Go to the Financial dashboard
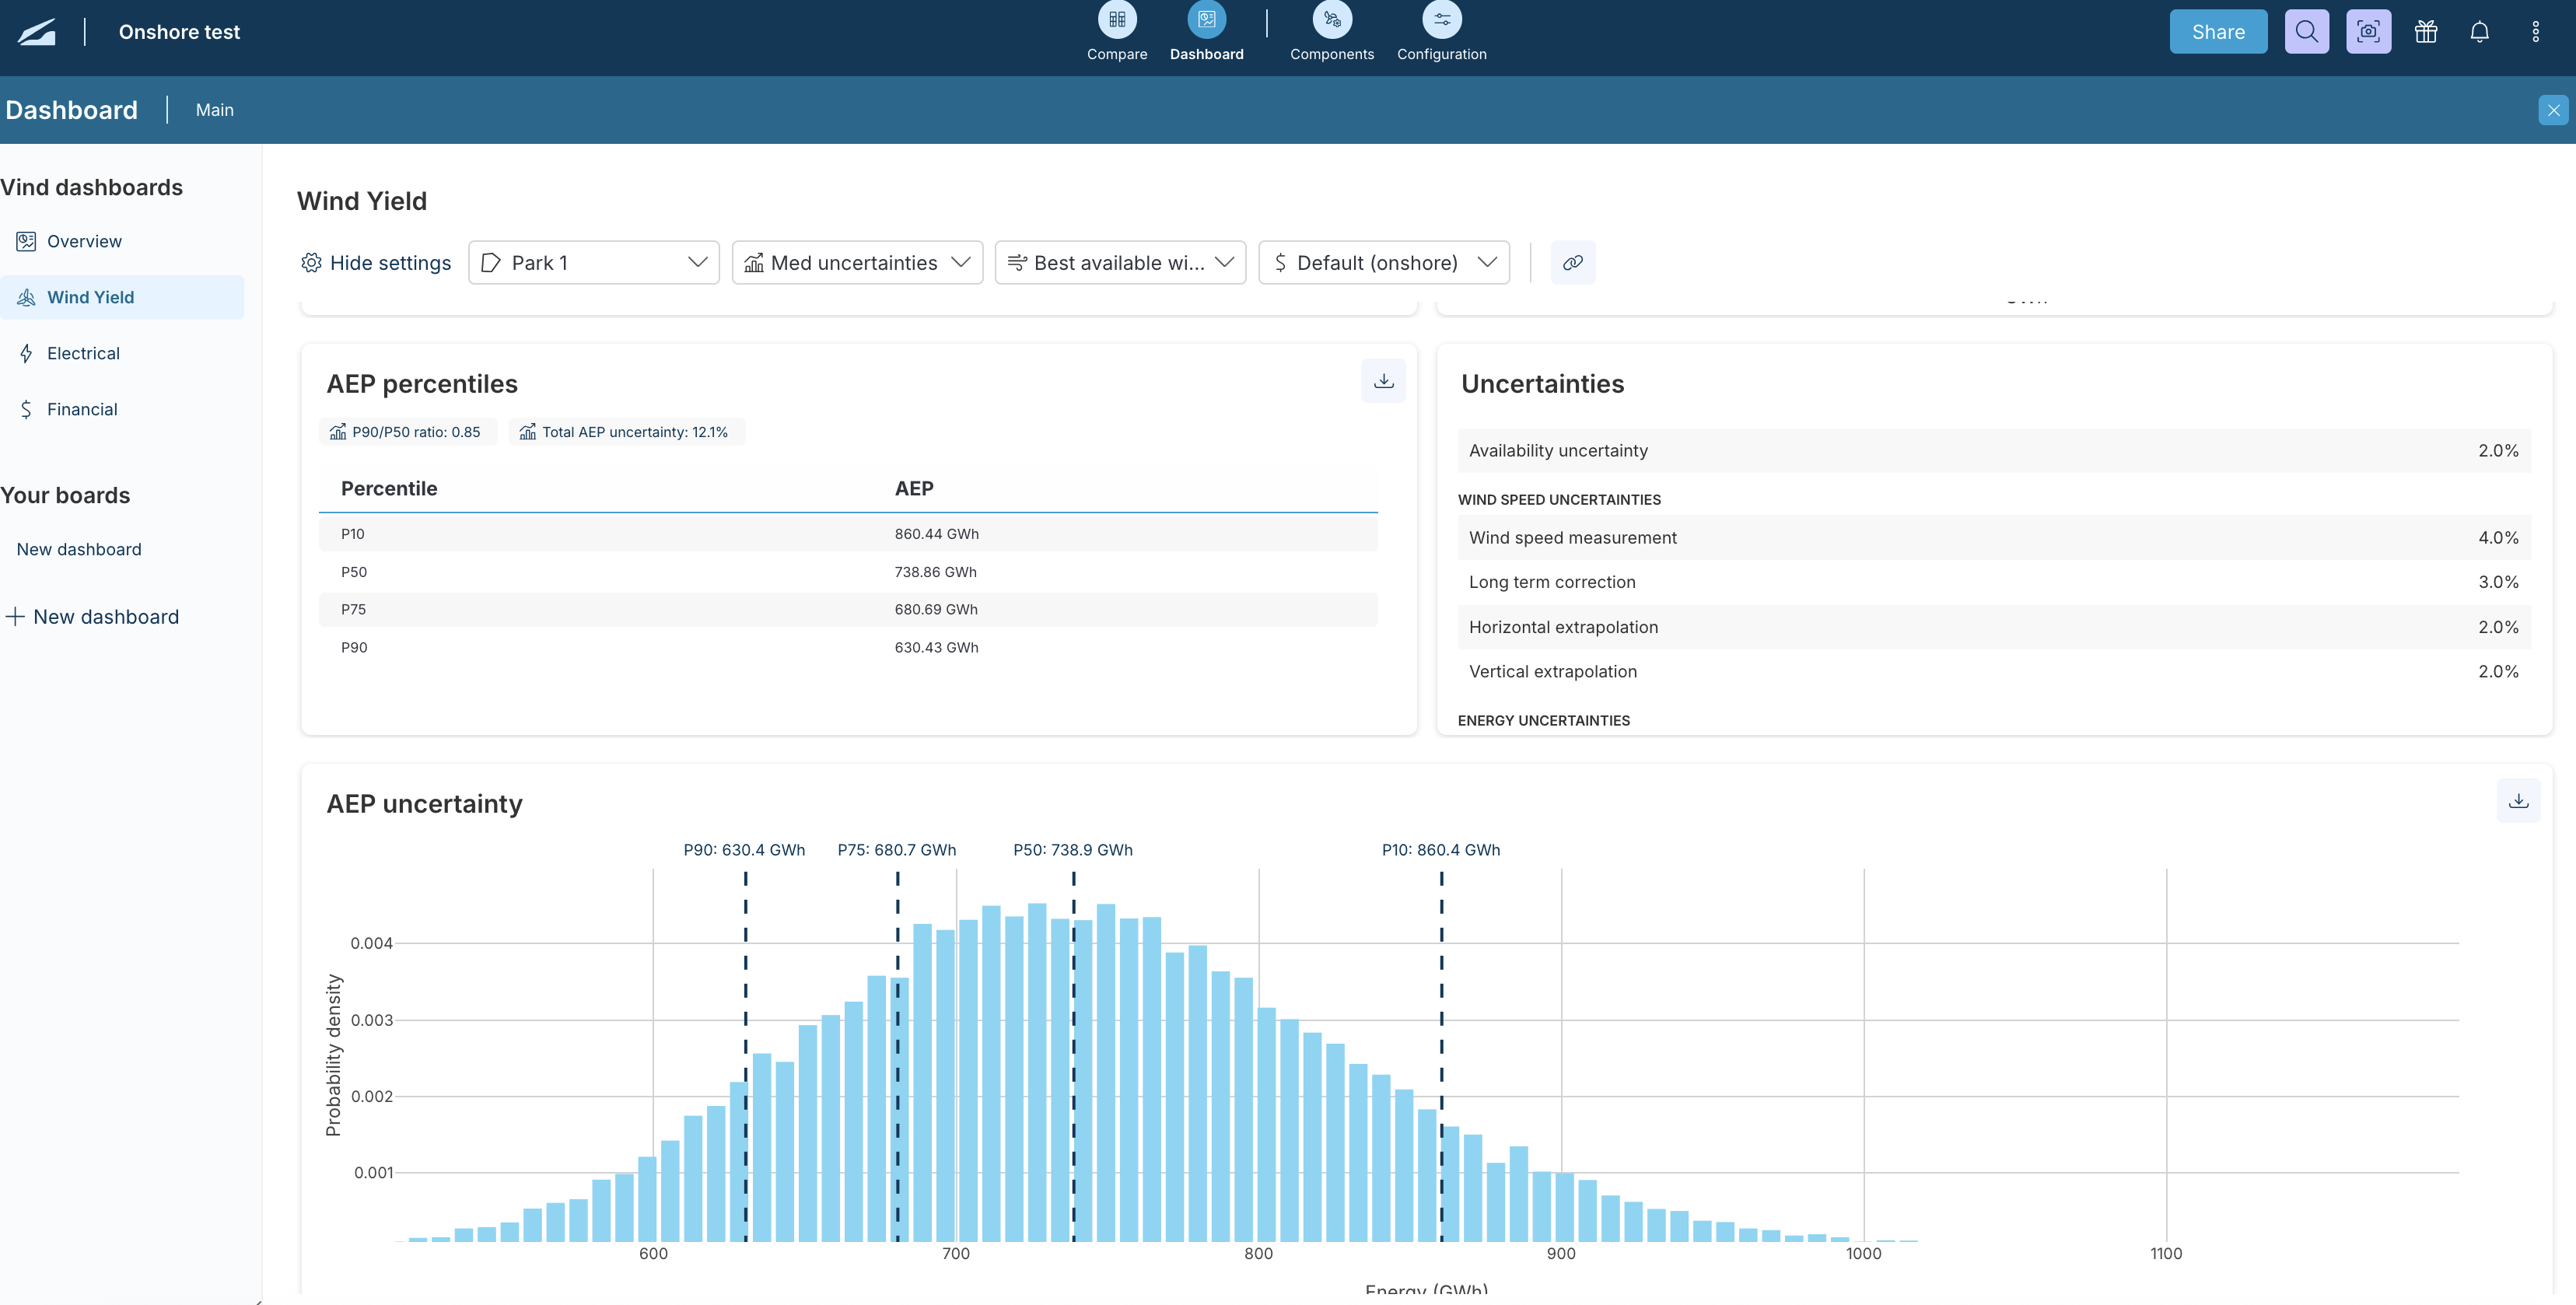This screenshot has height=1305, width=2576. [82, 410]
